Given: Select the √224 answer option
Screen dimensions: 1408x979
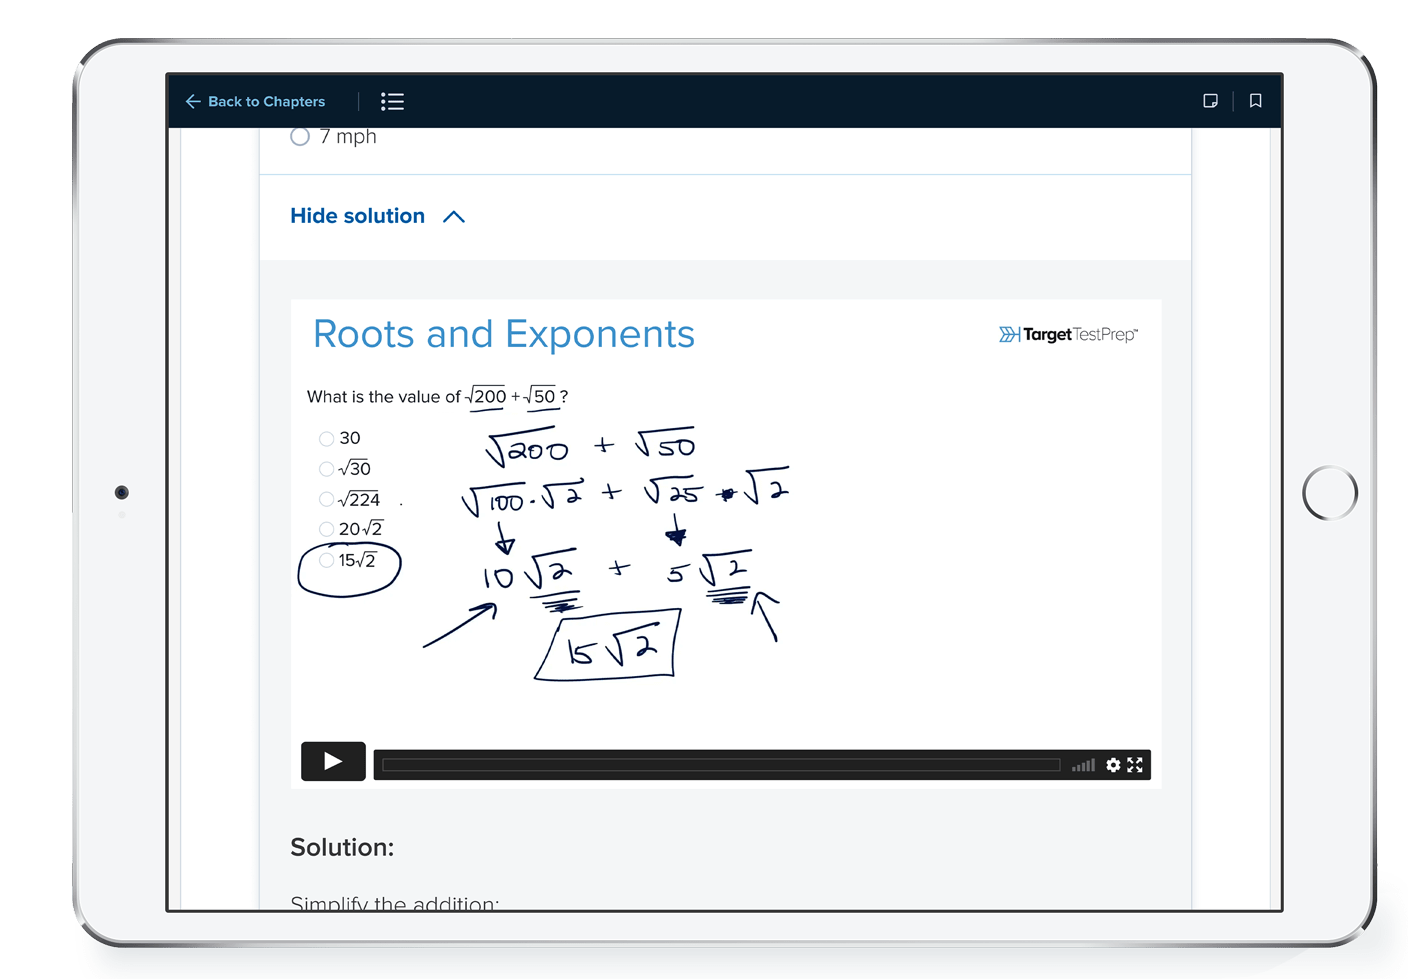Looking at the screenshot, I should [327, 499].
